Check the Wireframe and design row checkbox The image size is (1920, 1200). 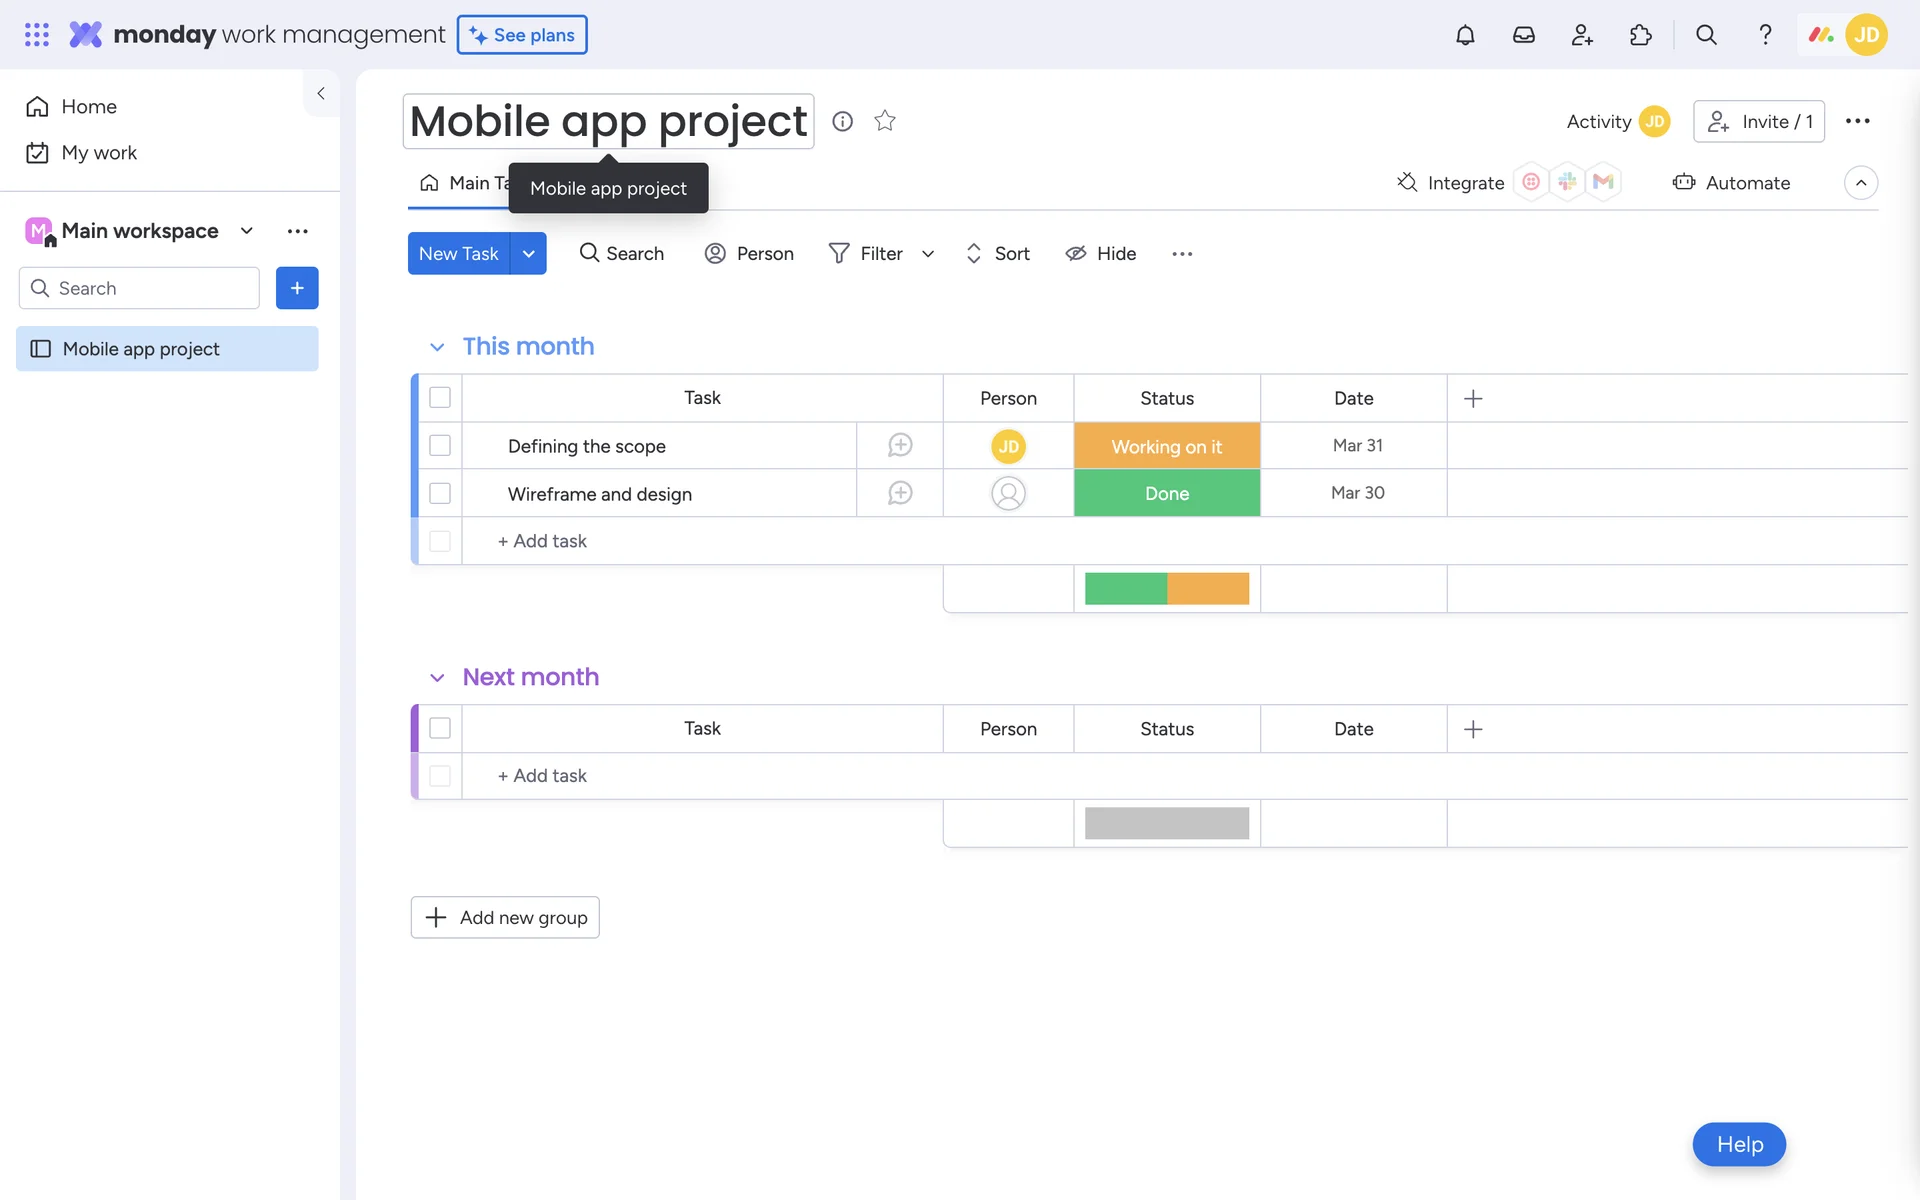tap(440, 494)
